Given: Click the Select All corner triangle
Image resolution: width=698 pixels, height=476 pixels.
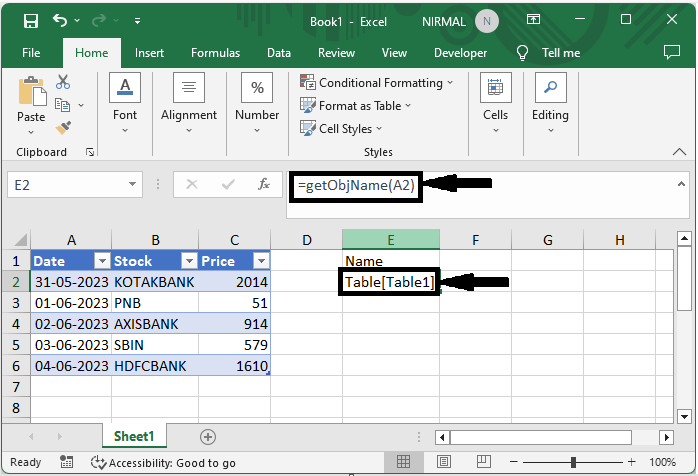Looking at the screenshot, I should point(20,240).
